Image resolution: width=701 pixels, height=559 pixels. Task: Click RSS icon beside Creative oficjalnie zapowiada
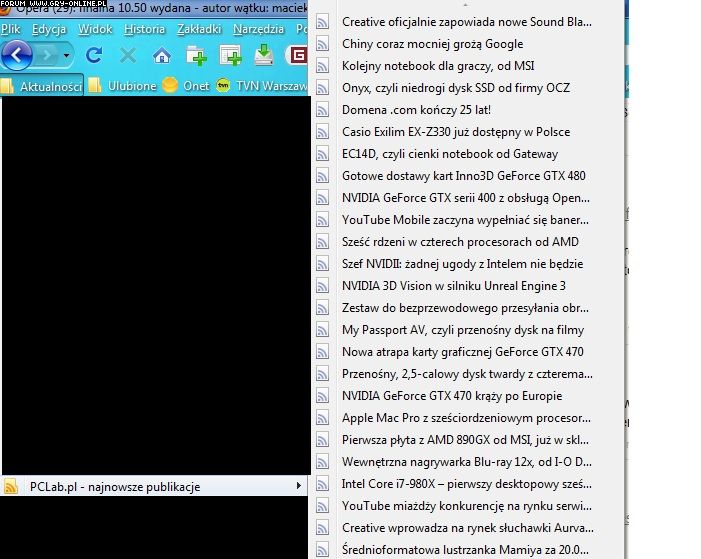click(322, 21)
